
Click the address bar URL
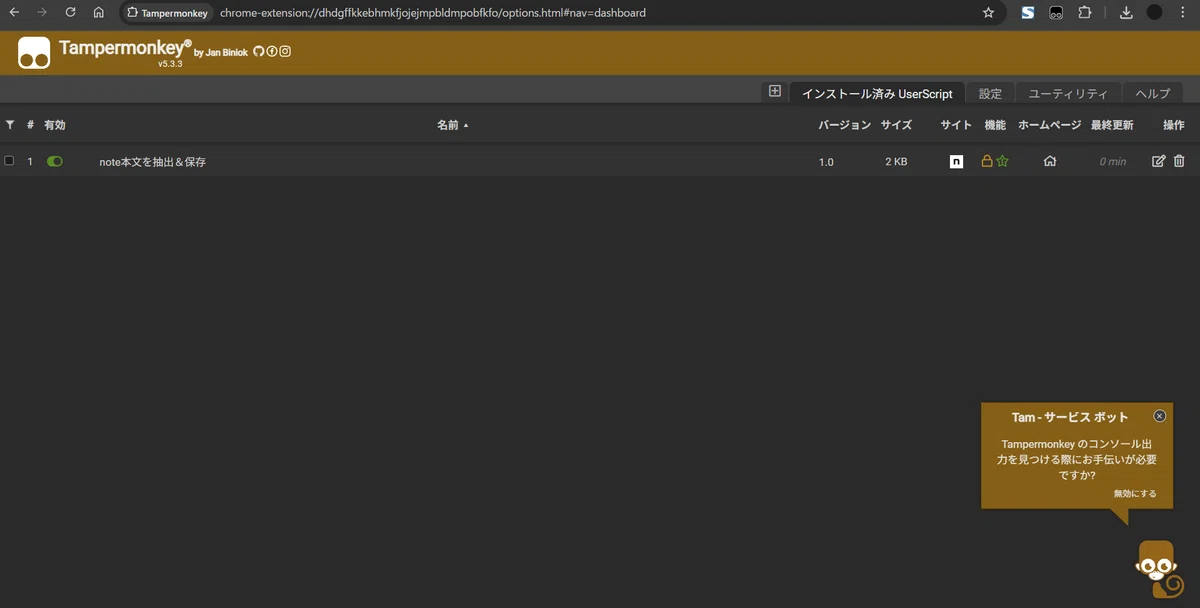click(433, 13)
